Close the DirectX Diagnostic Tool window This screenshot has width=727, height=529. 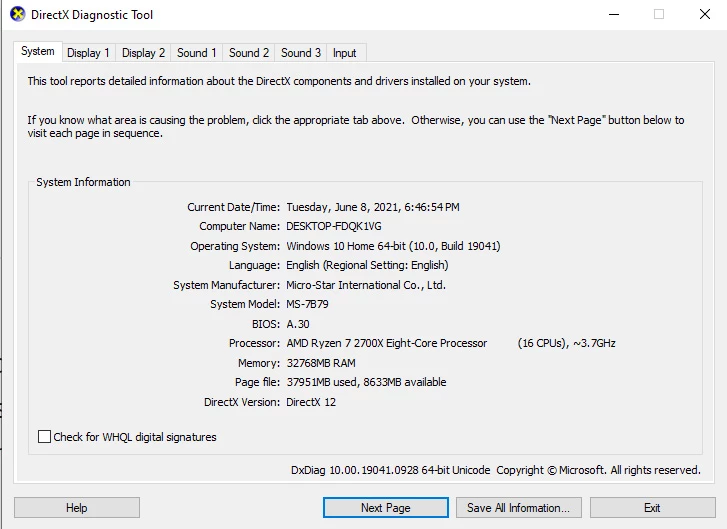[x=705, y=14]
